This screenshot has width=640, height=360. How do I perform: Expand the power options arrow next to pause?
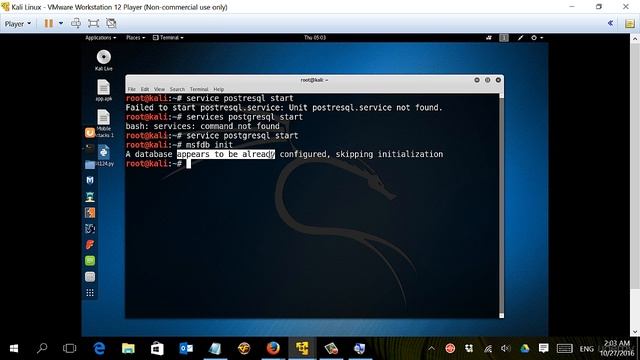coord(61,23)
